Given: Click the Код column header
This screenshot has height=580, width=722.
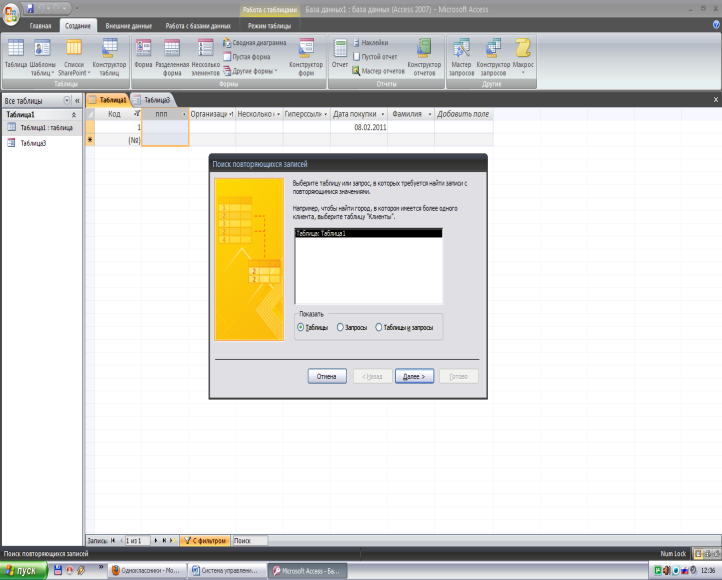Looking at the screenshot, I should click(118, 114).
